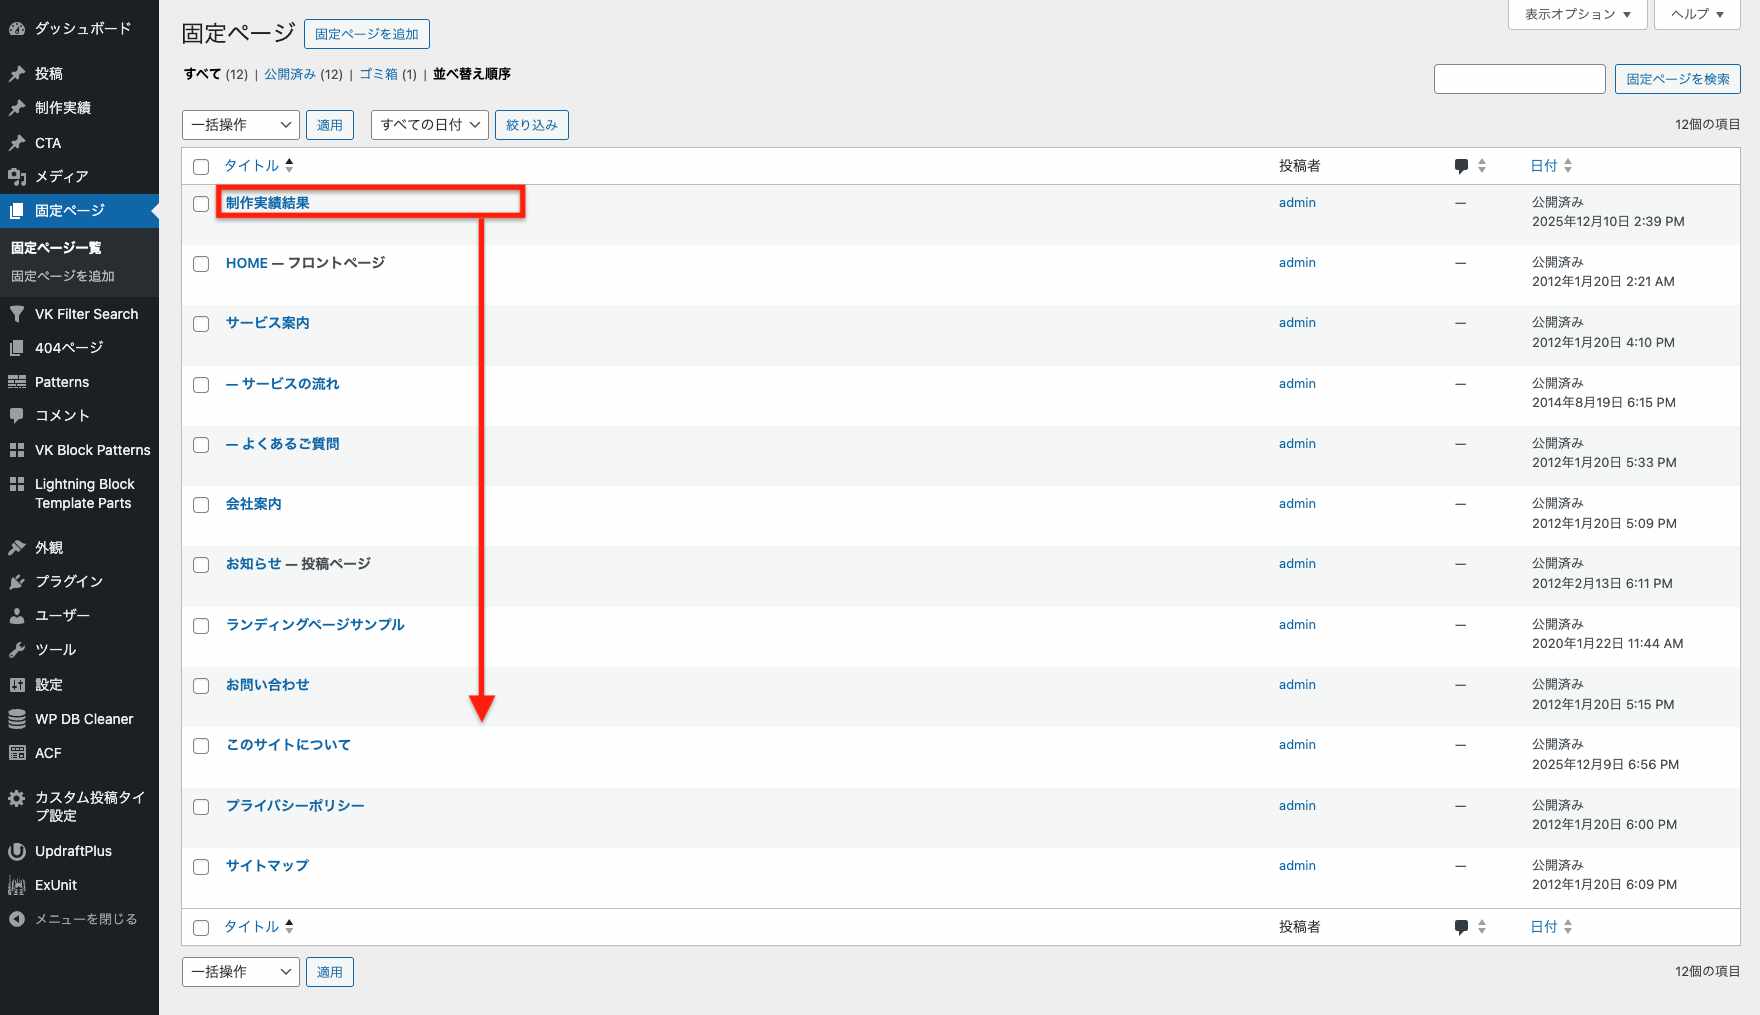Check the checkbox for 制作実績結果
1760x1015 pixels.
tap(200, 203)
